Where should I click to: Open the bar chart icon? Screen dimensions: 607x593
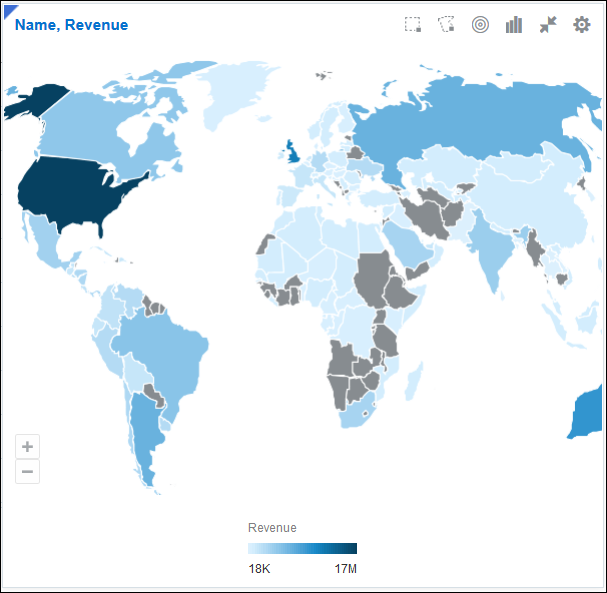point(514,25)
